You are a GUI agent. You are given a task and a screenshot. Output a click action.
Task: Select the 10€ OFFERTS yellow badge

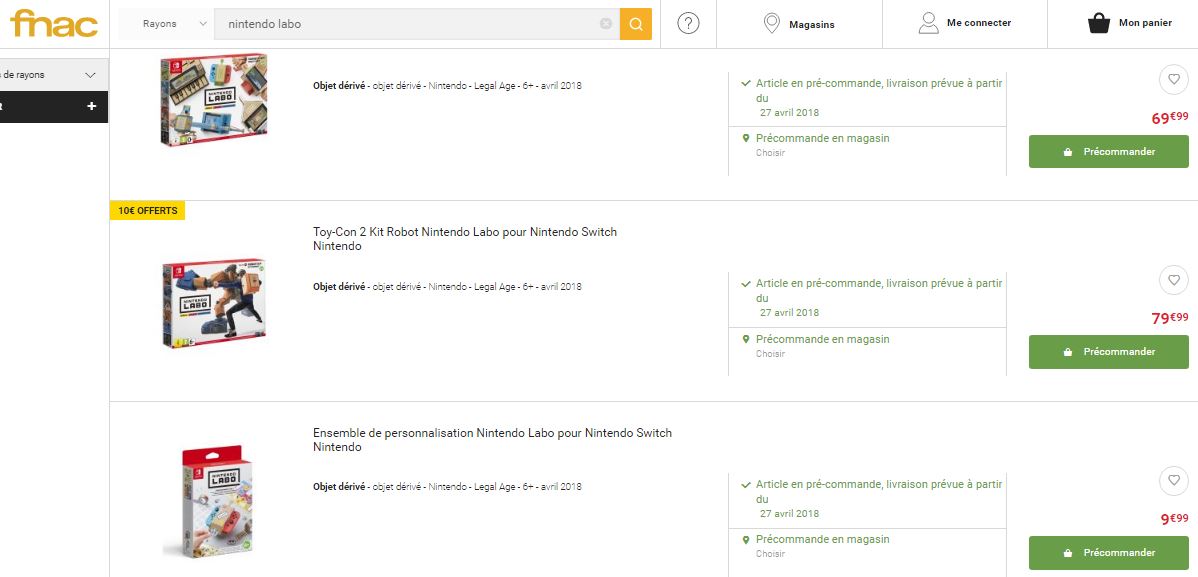coord(147,210)
